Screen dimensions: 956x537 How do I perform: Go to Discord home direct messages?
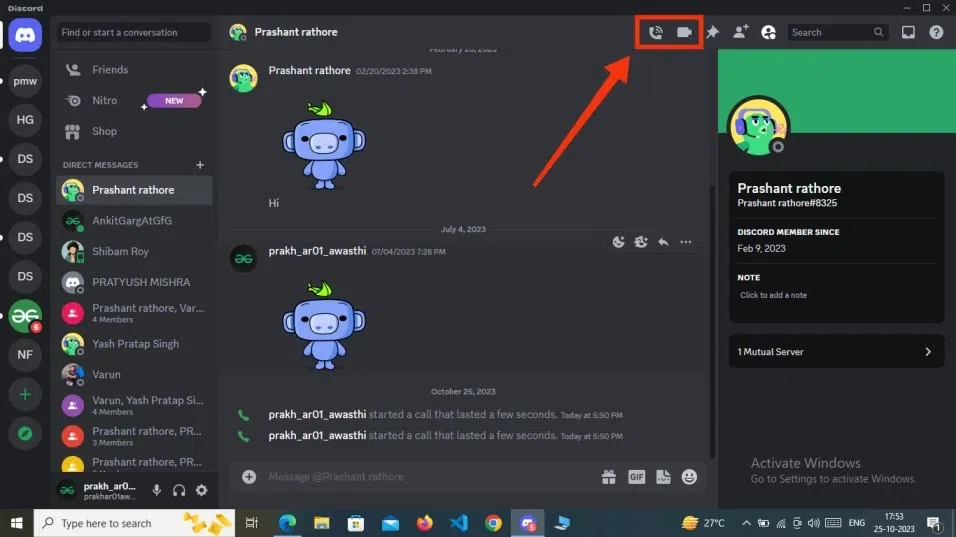pyautogui.click(x=25, y=35)
